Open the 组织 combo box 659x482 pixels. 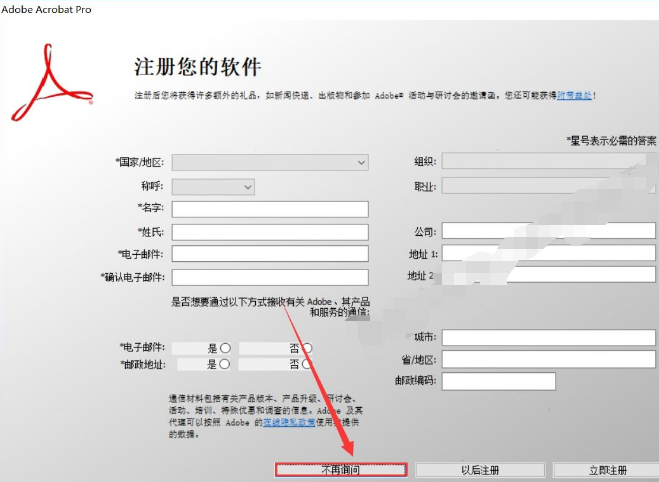click(540, 161)
